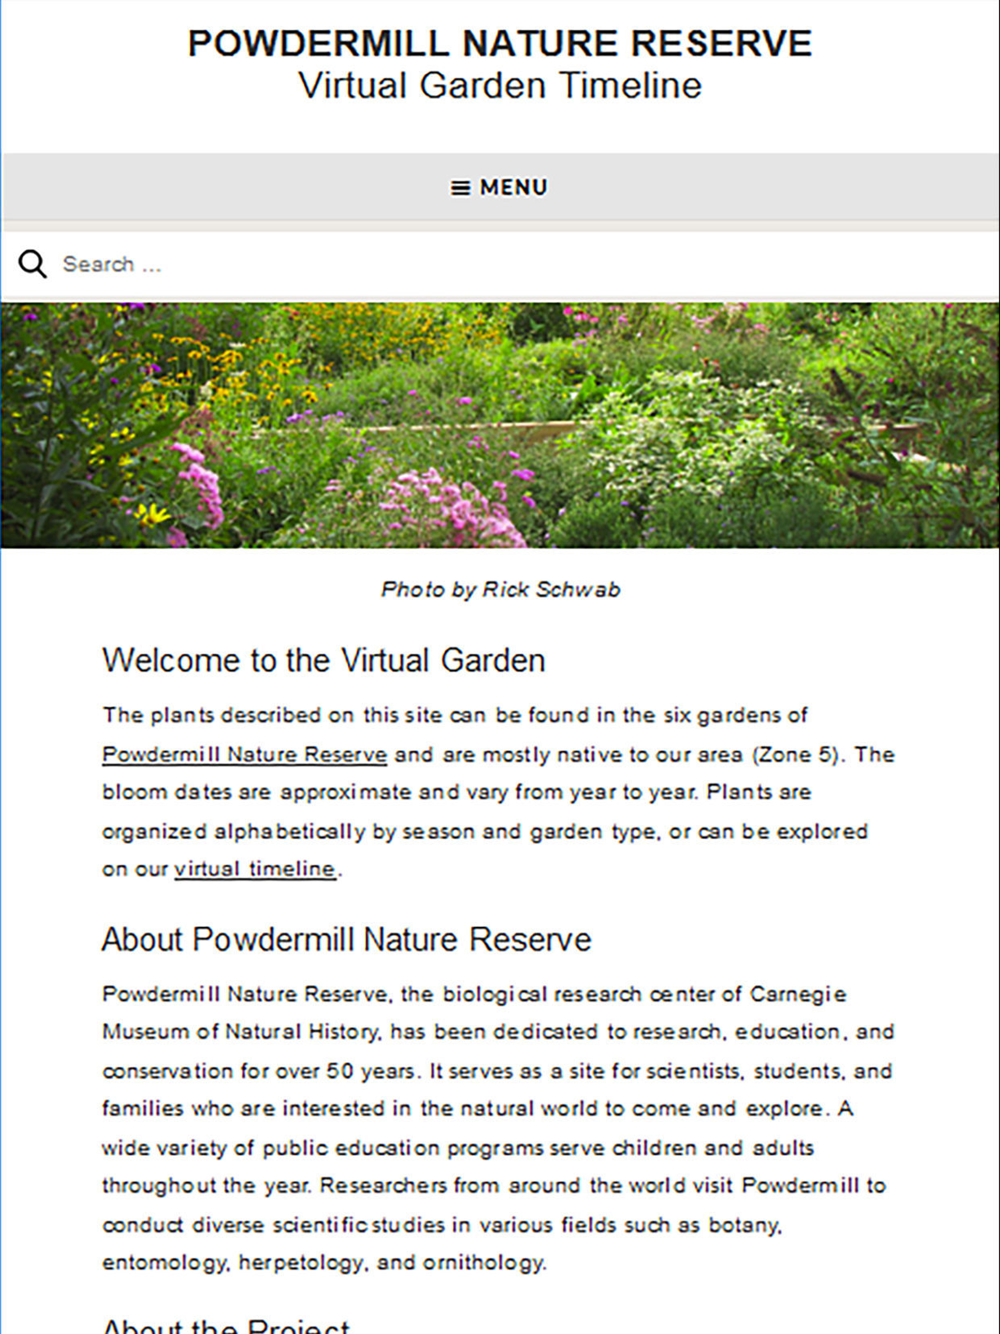Click the 'About Powdermill Nature Reserve' heading

pos(347,939)
